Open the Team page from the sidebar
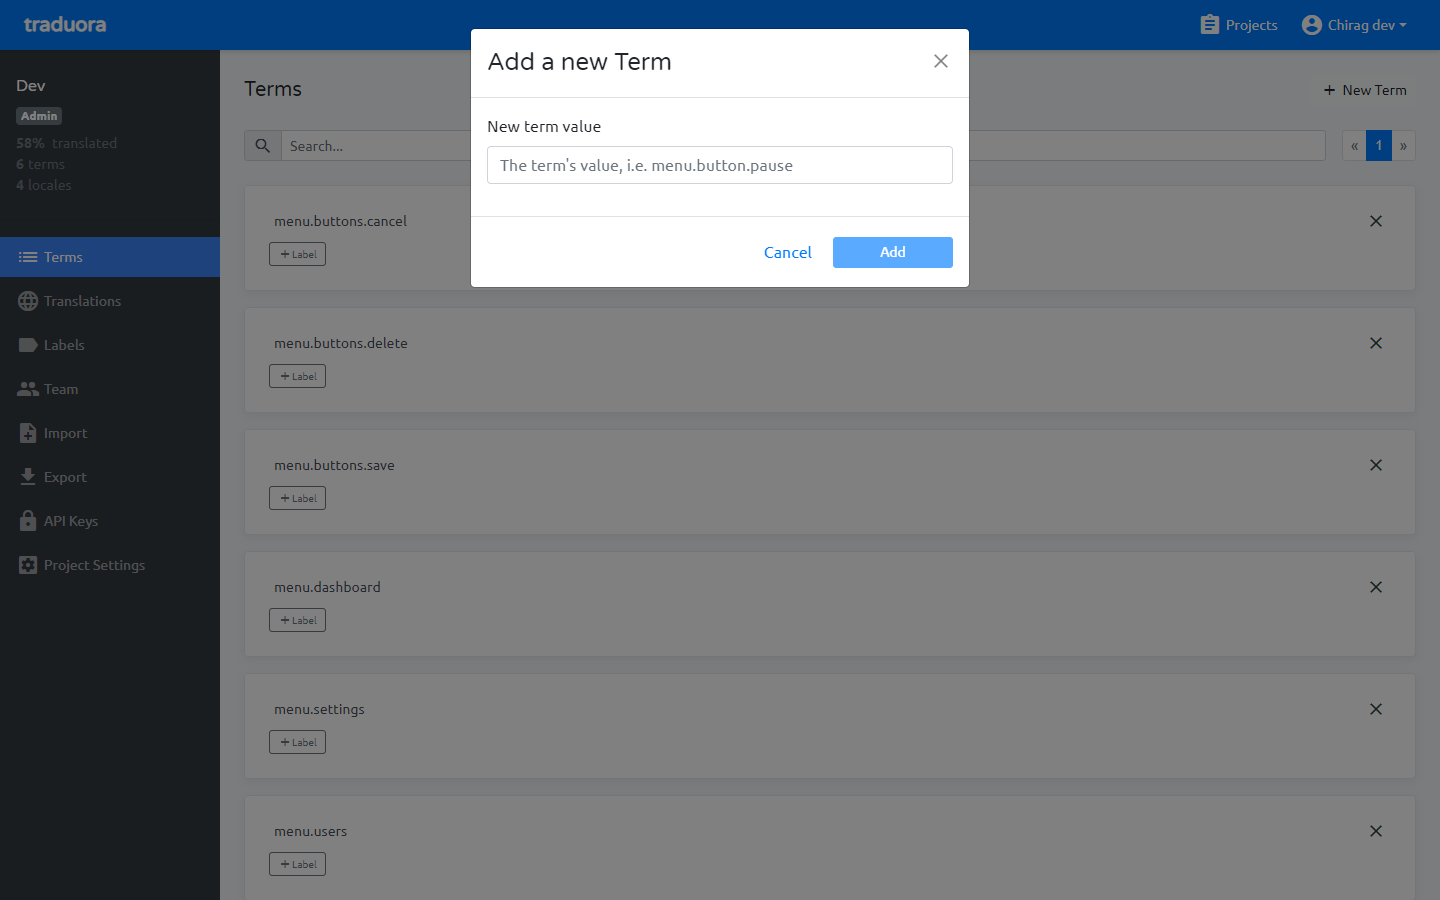This screenshot has width=1440, height=900. click(x=61, y=389)
